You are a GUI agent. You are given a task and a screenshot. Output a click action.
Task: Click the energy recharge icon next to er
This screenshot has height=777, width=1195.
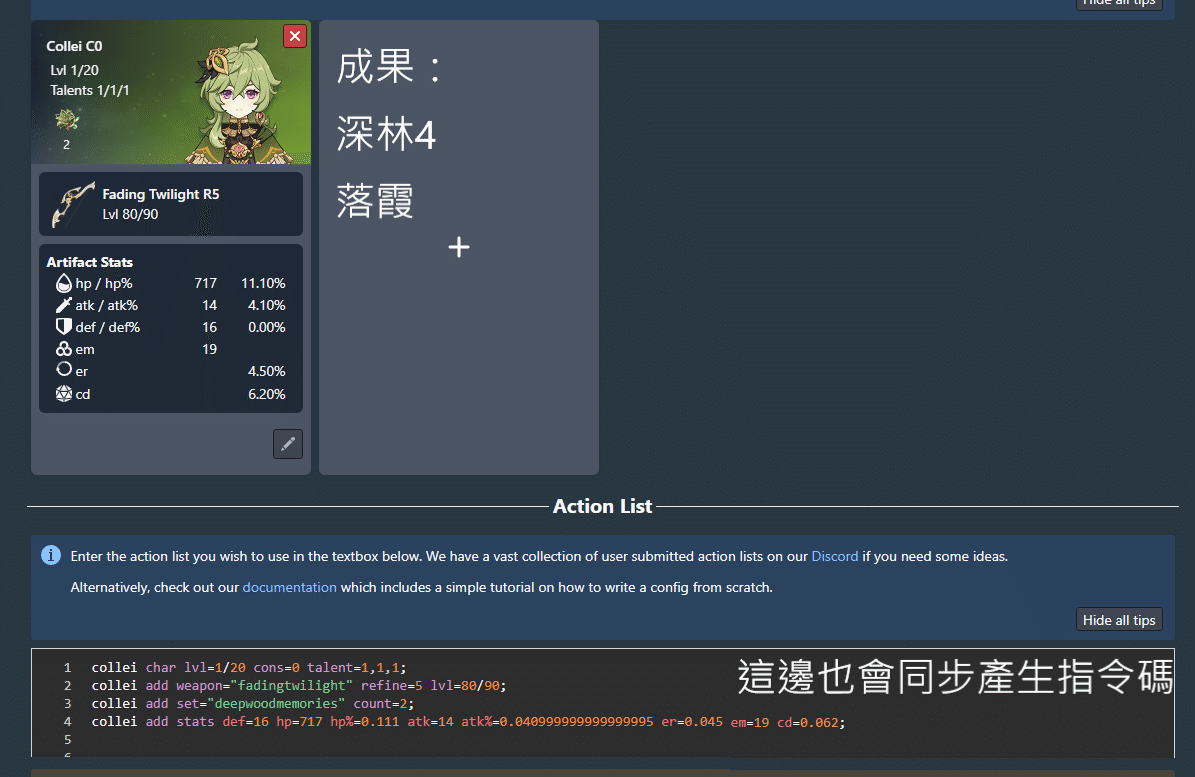pyautogui.click(x=64, y=370)
